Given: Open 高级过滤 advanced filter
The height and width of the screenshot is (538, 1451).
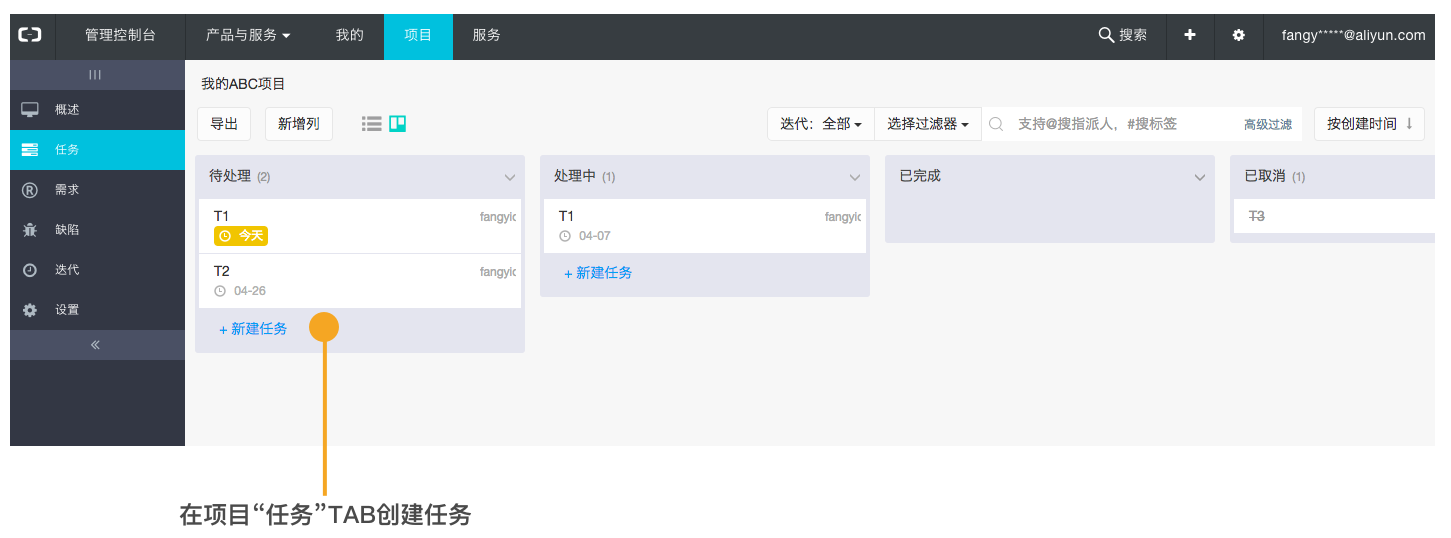Looking at the screenshot, I should (x=1267, y=125).
